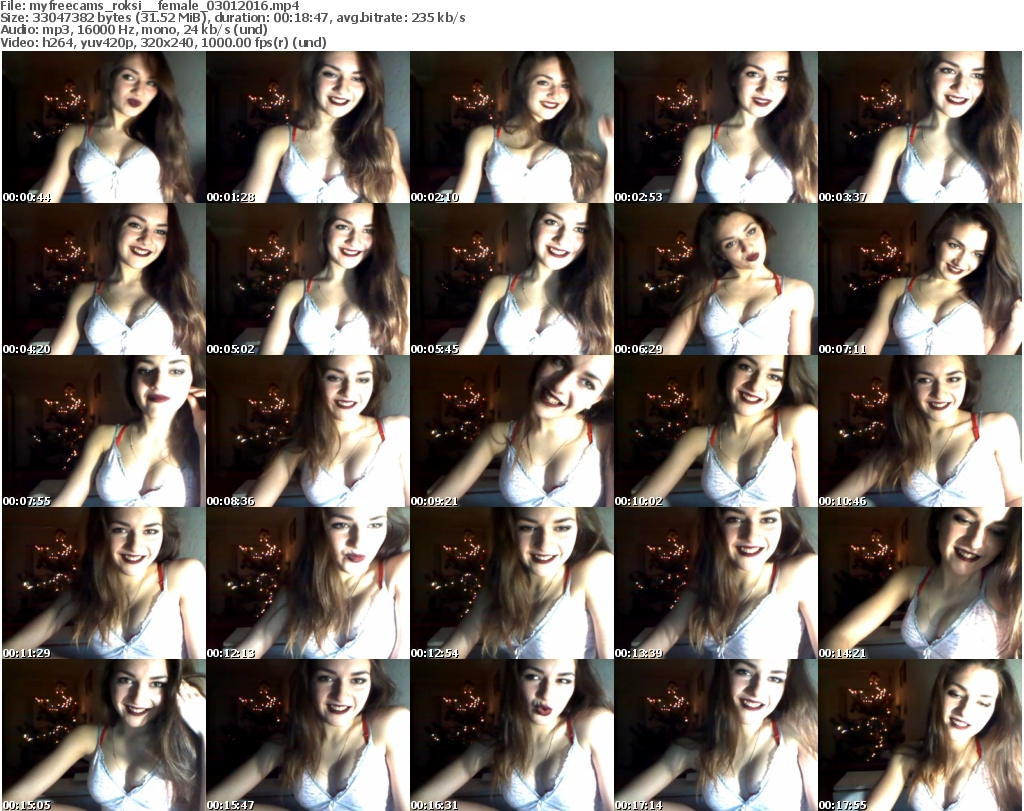Pick the thumbnail marked 00:05:45
The height and width of the screenshot is (811, 1024).
click(x=512, y=279)
